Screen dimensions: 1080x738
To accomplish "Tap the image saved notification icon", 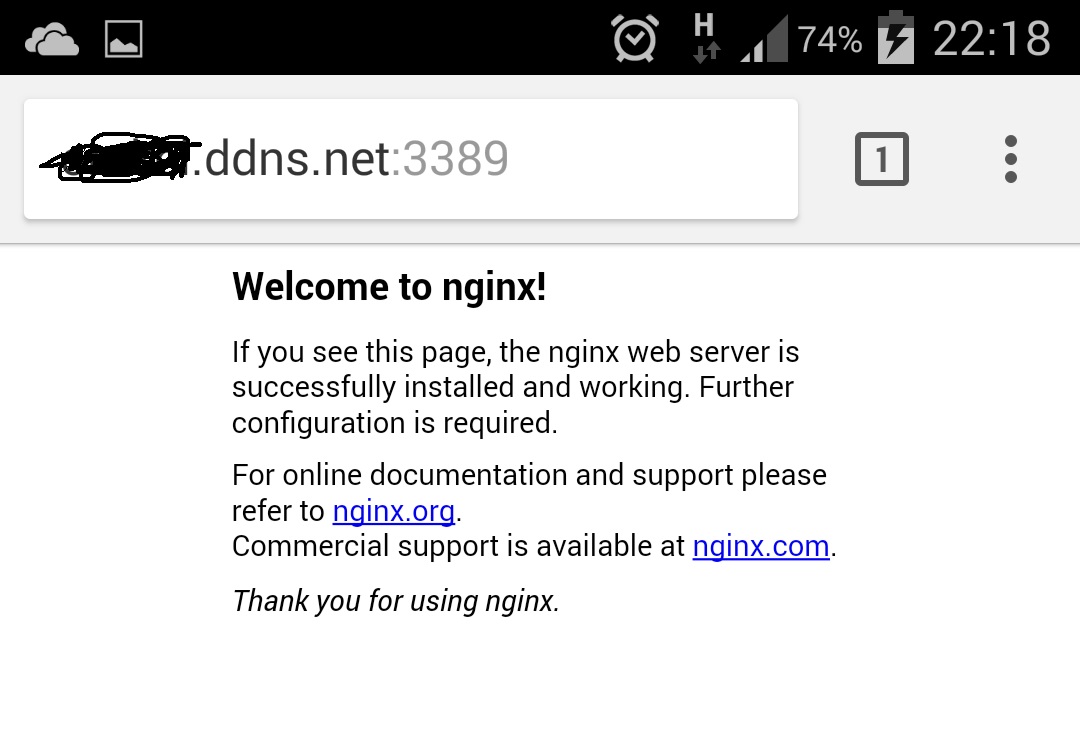I will coord(124,39).
